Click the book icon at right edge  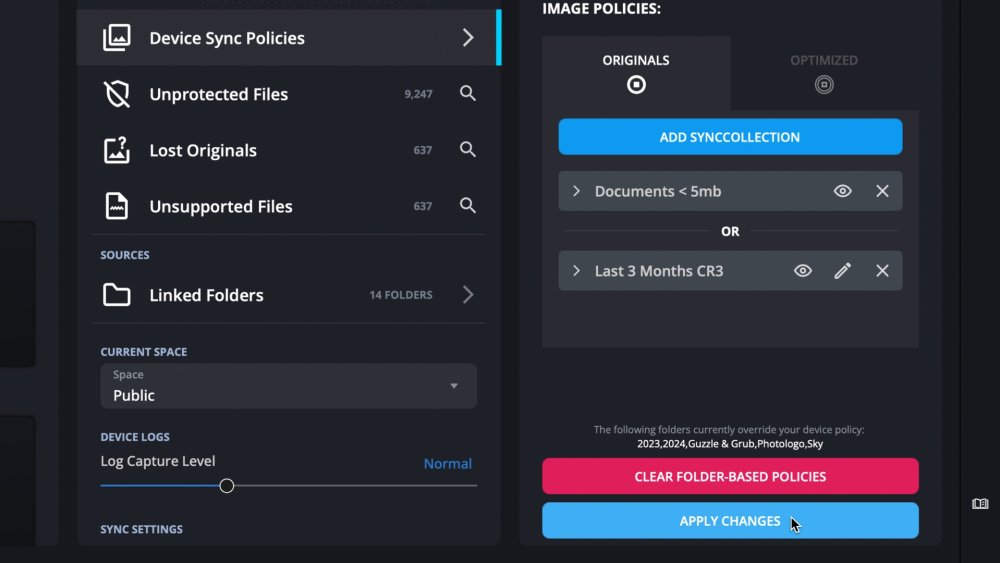coord(980,504)
